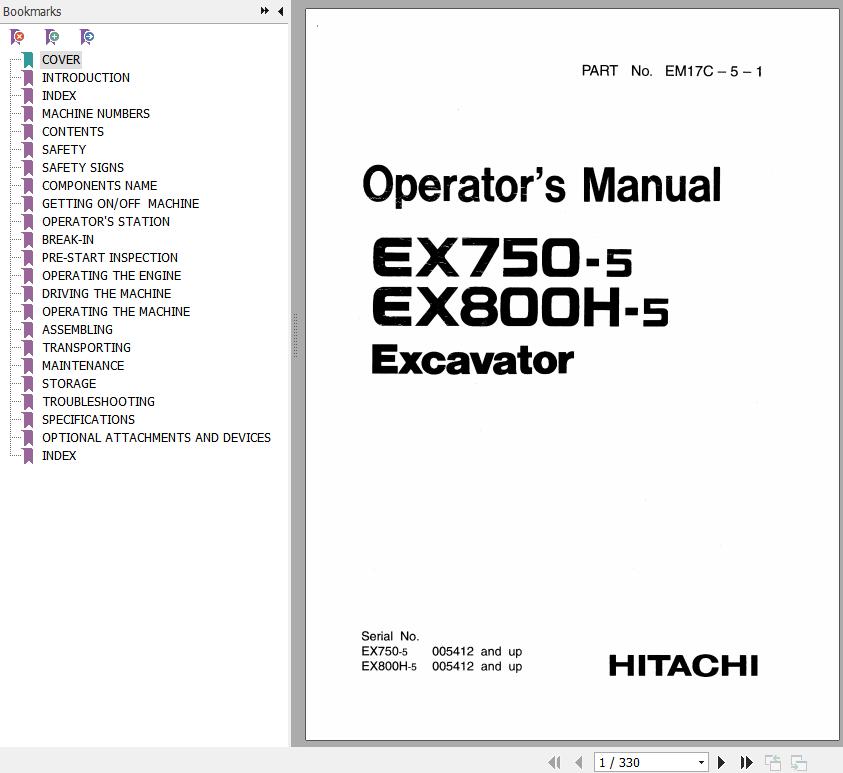
Task: Go to next page arrow
Action: (x=721, y=762)
